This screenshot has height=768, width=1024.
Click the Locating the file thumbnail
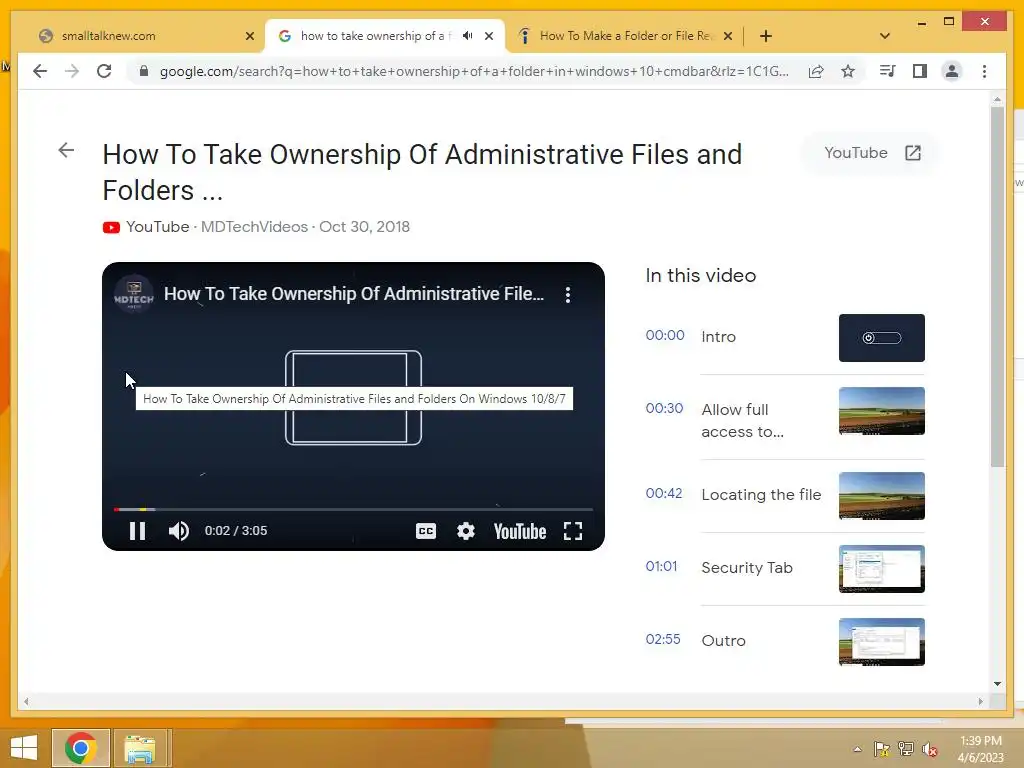coord(882,496)
